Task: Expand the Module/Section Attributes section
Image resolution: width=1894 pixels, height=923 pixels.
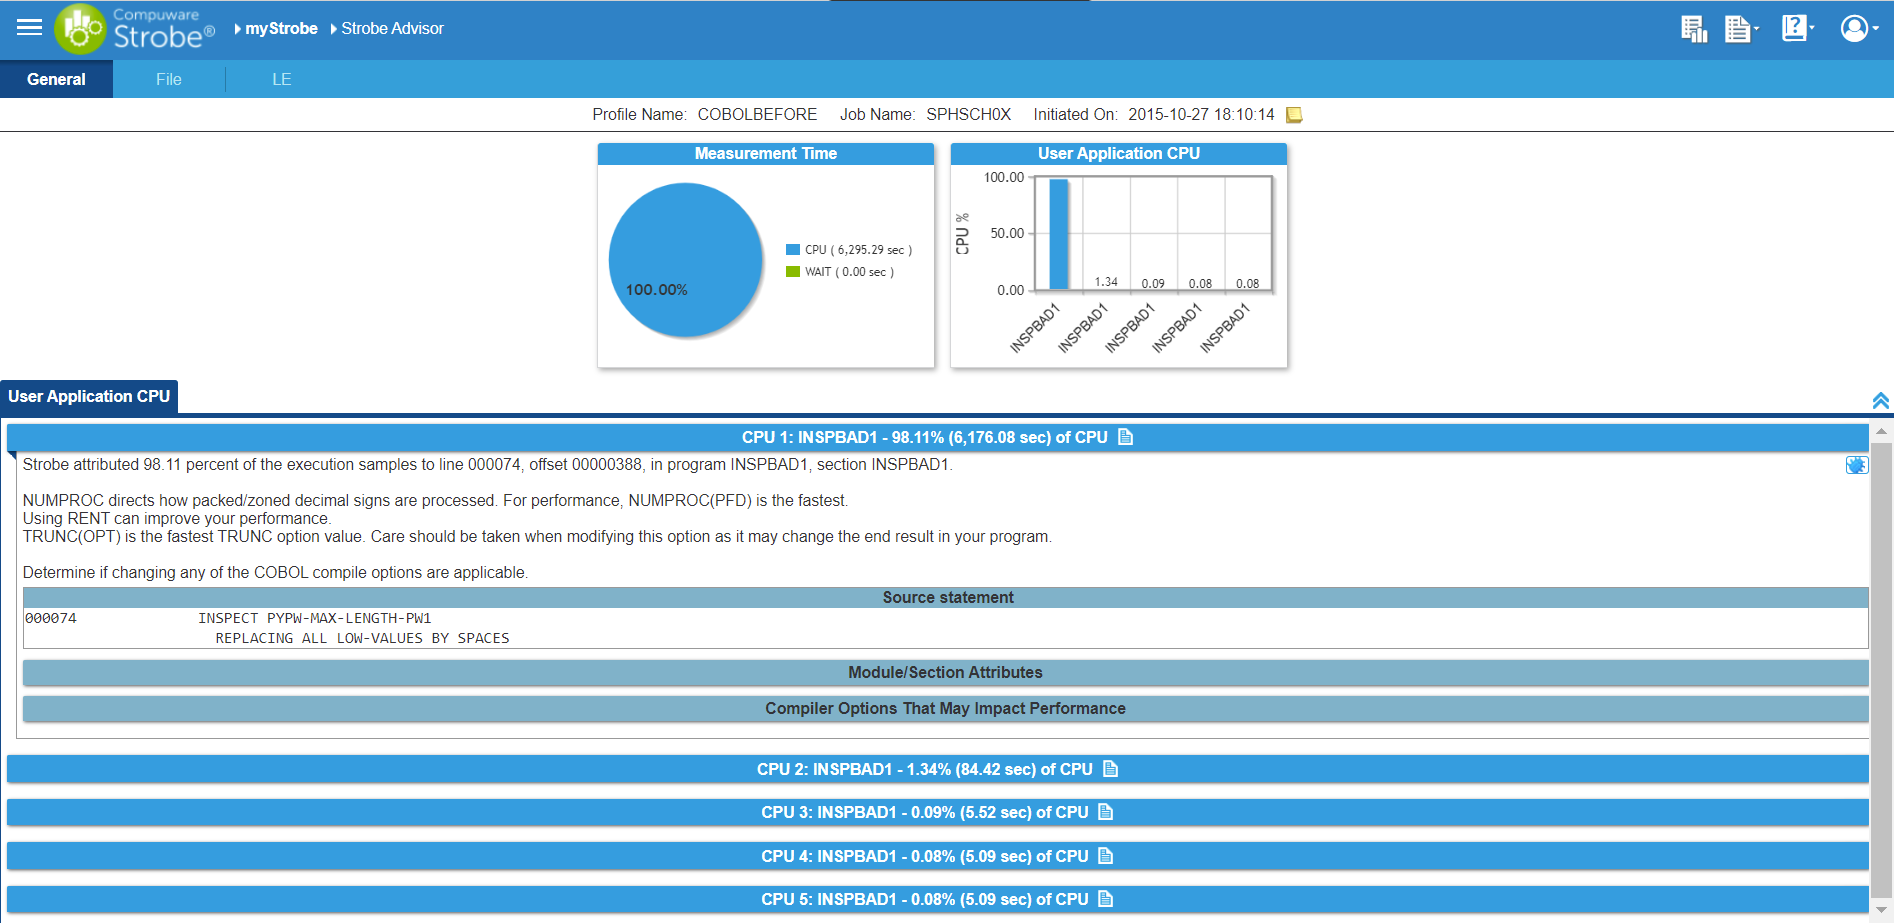Action: 945,672
